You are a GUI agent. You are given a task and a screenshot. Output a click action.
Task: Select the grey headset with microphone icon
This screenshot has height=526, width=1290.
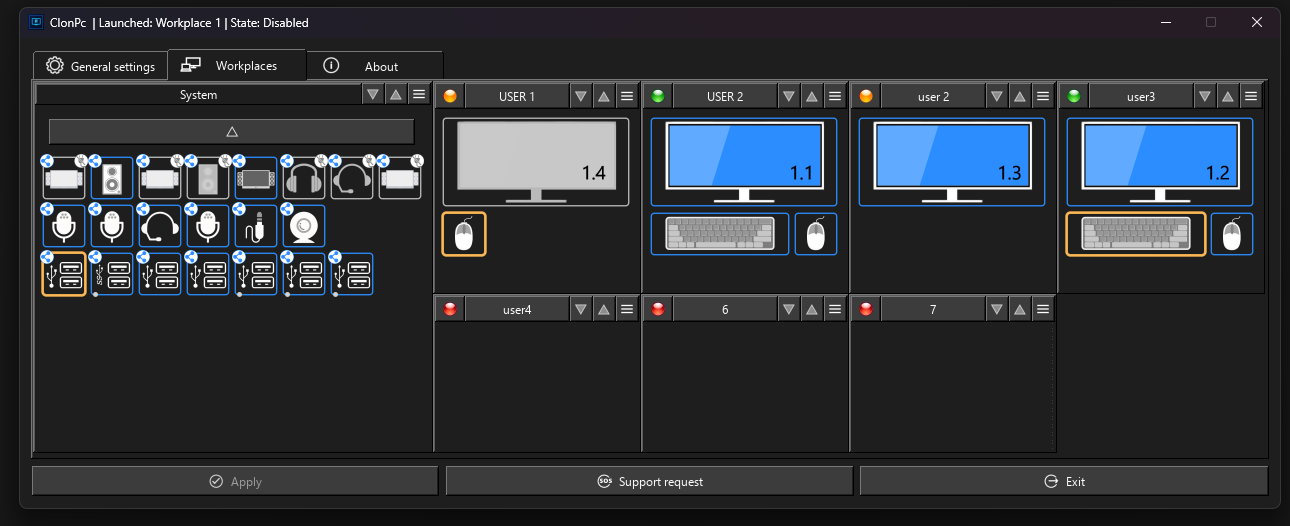[352, 178]
